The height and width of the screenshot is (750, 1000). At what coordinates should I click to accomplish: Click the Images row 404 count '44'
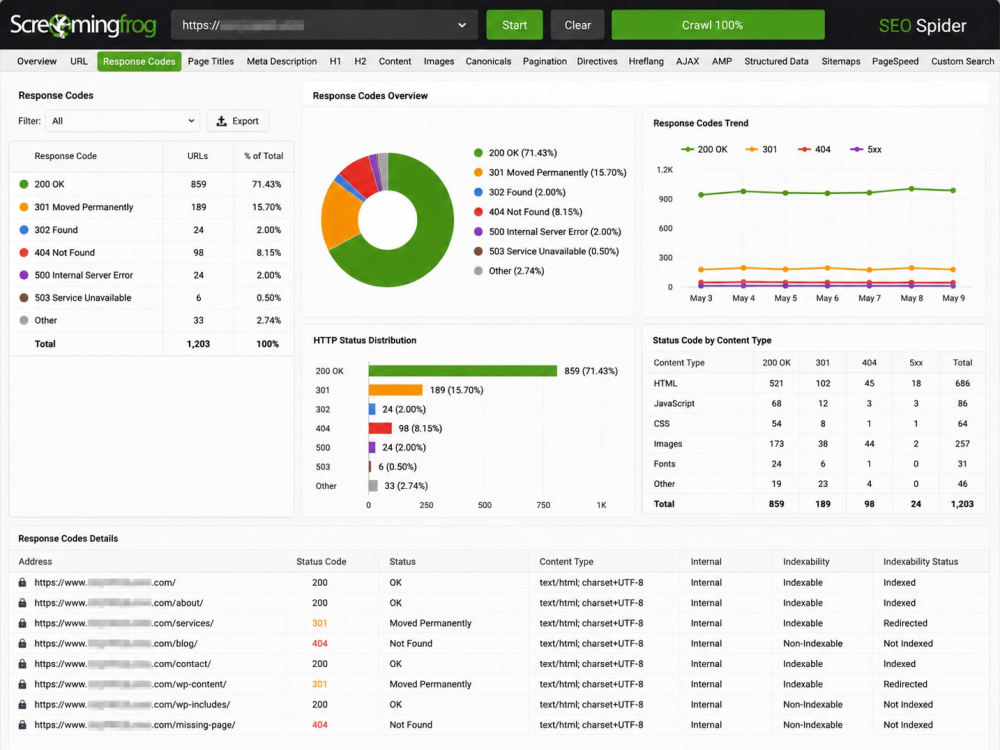pyautogui.click(x=869, y=444)
